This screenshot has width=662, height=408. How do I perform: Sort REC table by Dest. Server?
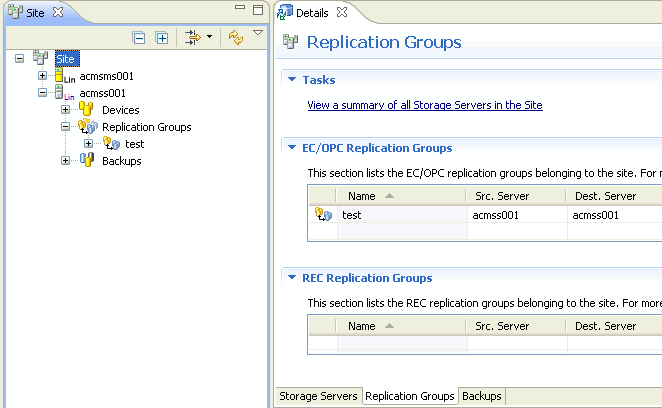point(614,326)
